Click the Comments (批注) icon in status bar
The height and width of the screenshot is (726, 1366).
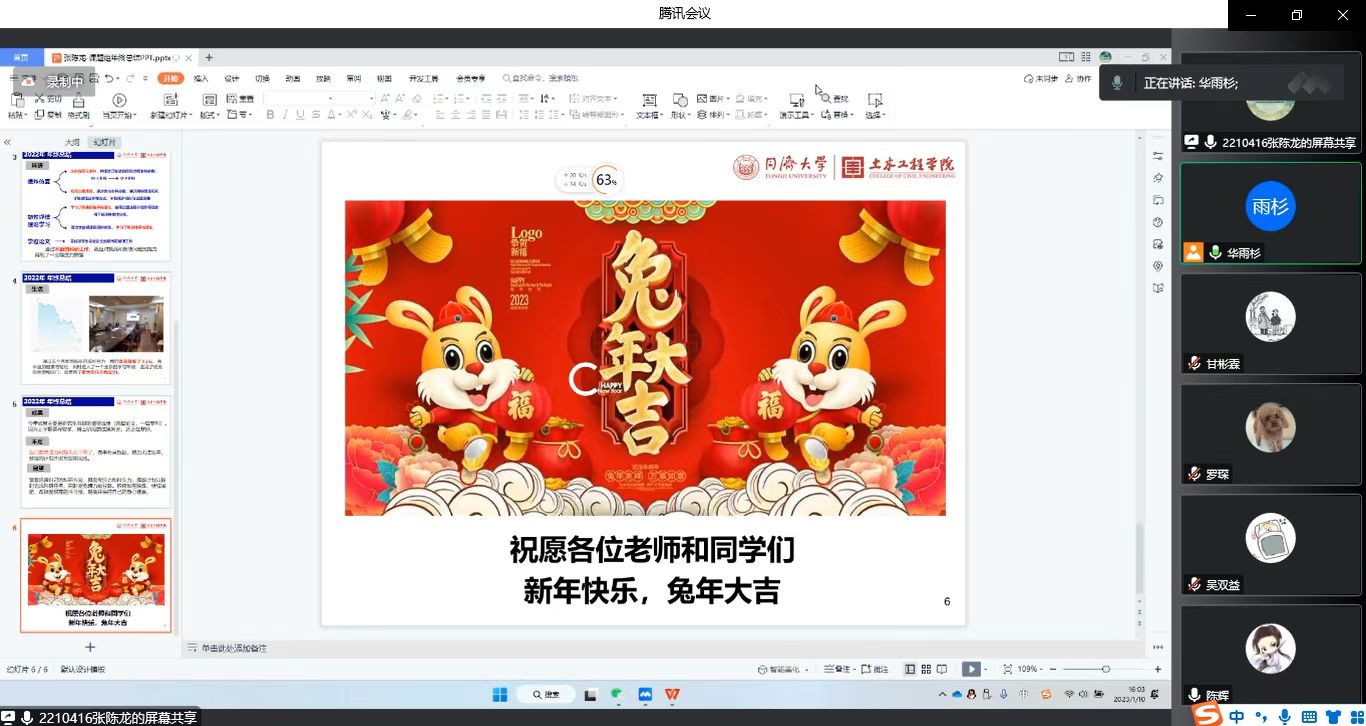[x=865, y=669]
